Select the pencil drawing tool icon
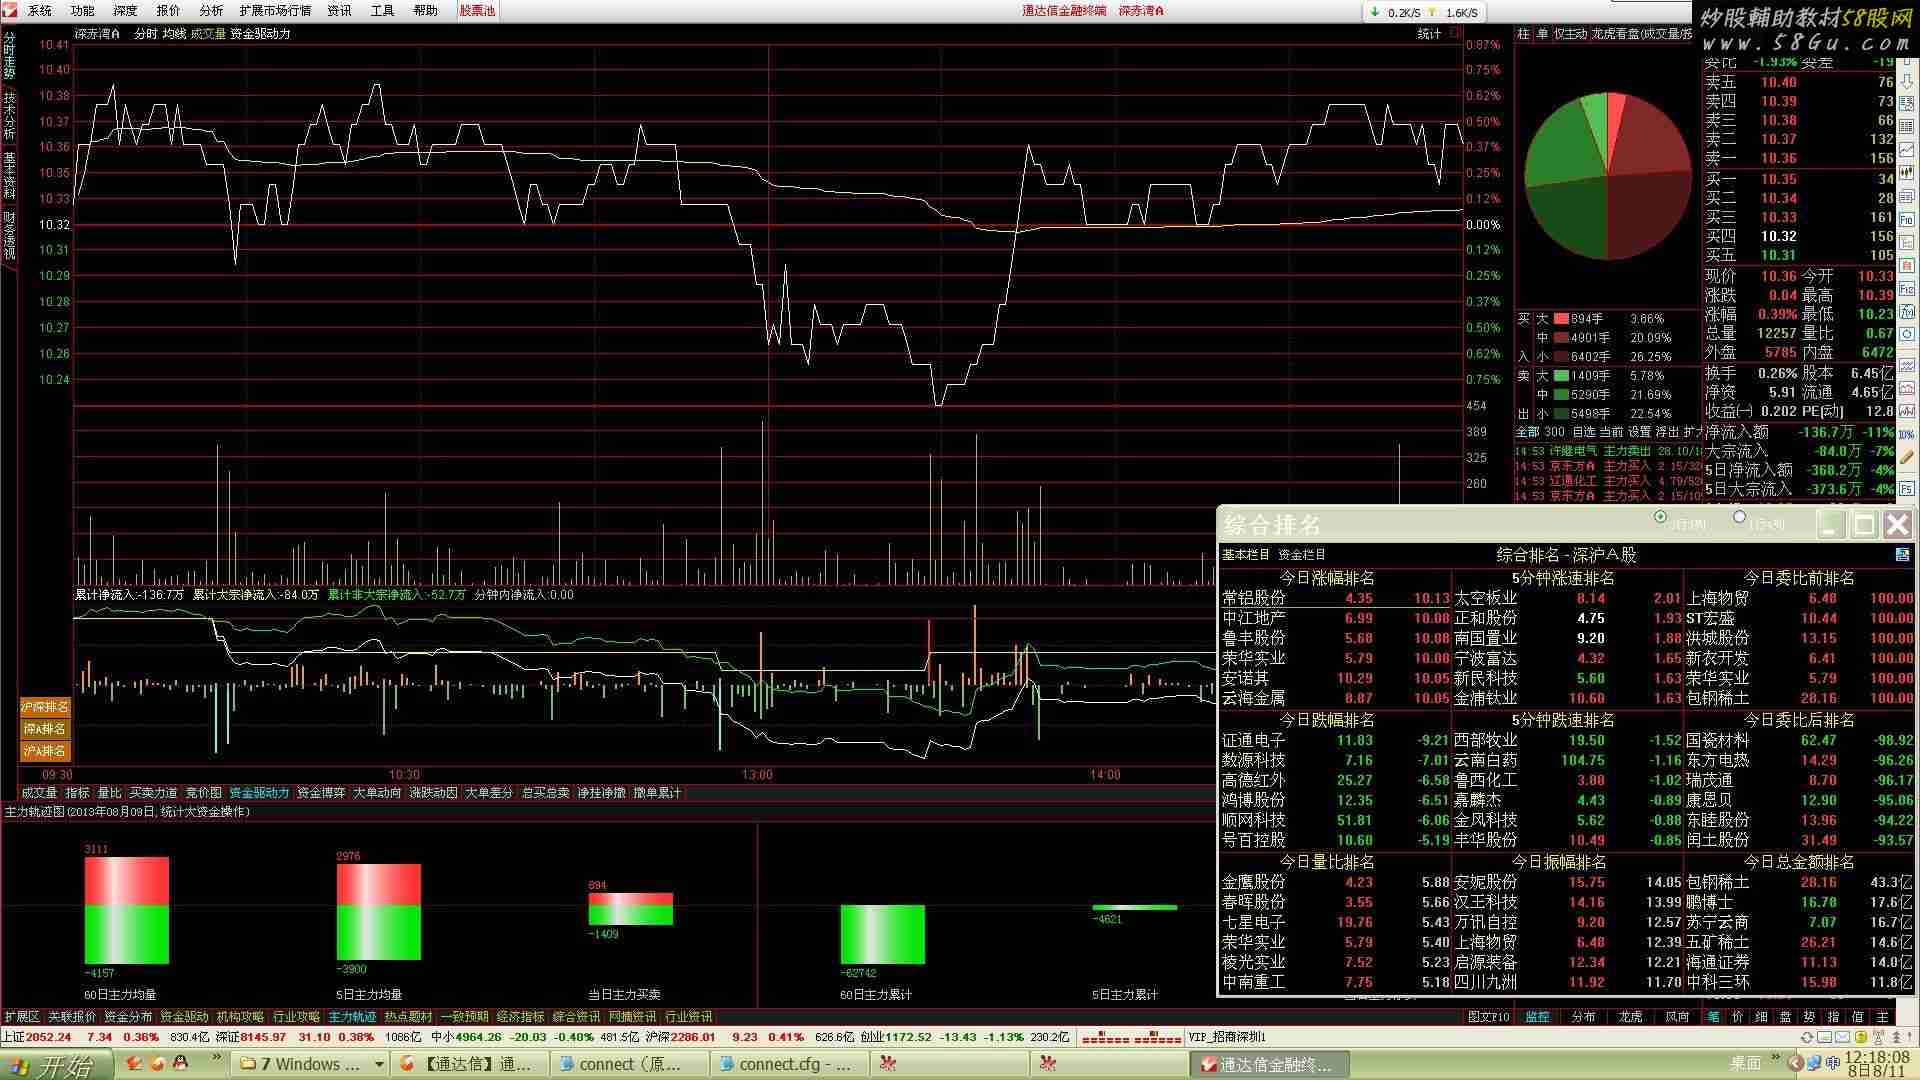1920x1080 pixels. [1907, 456]
